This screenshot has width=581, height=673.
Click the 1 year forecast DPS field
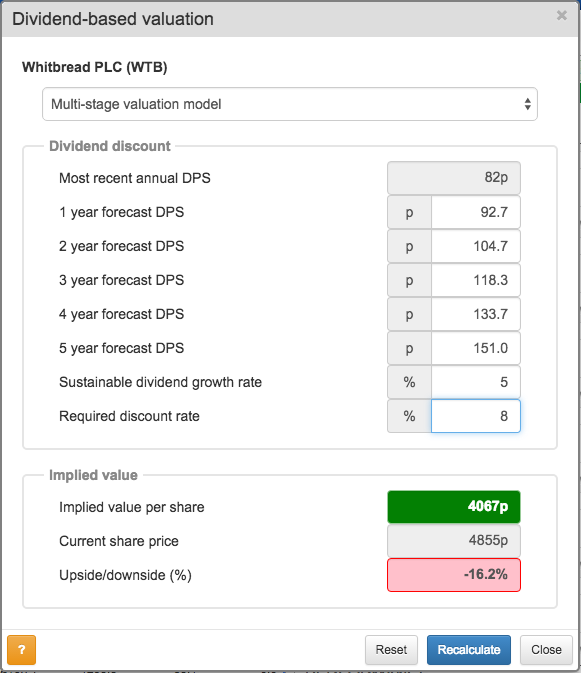[x=475, y=212]
